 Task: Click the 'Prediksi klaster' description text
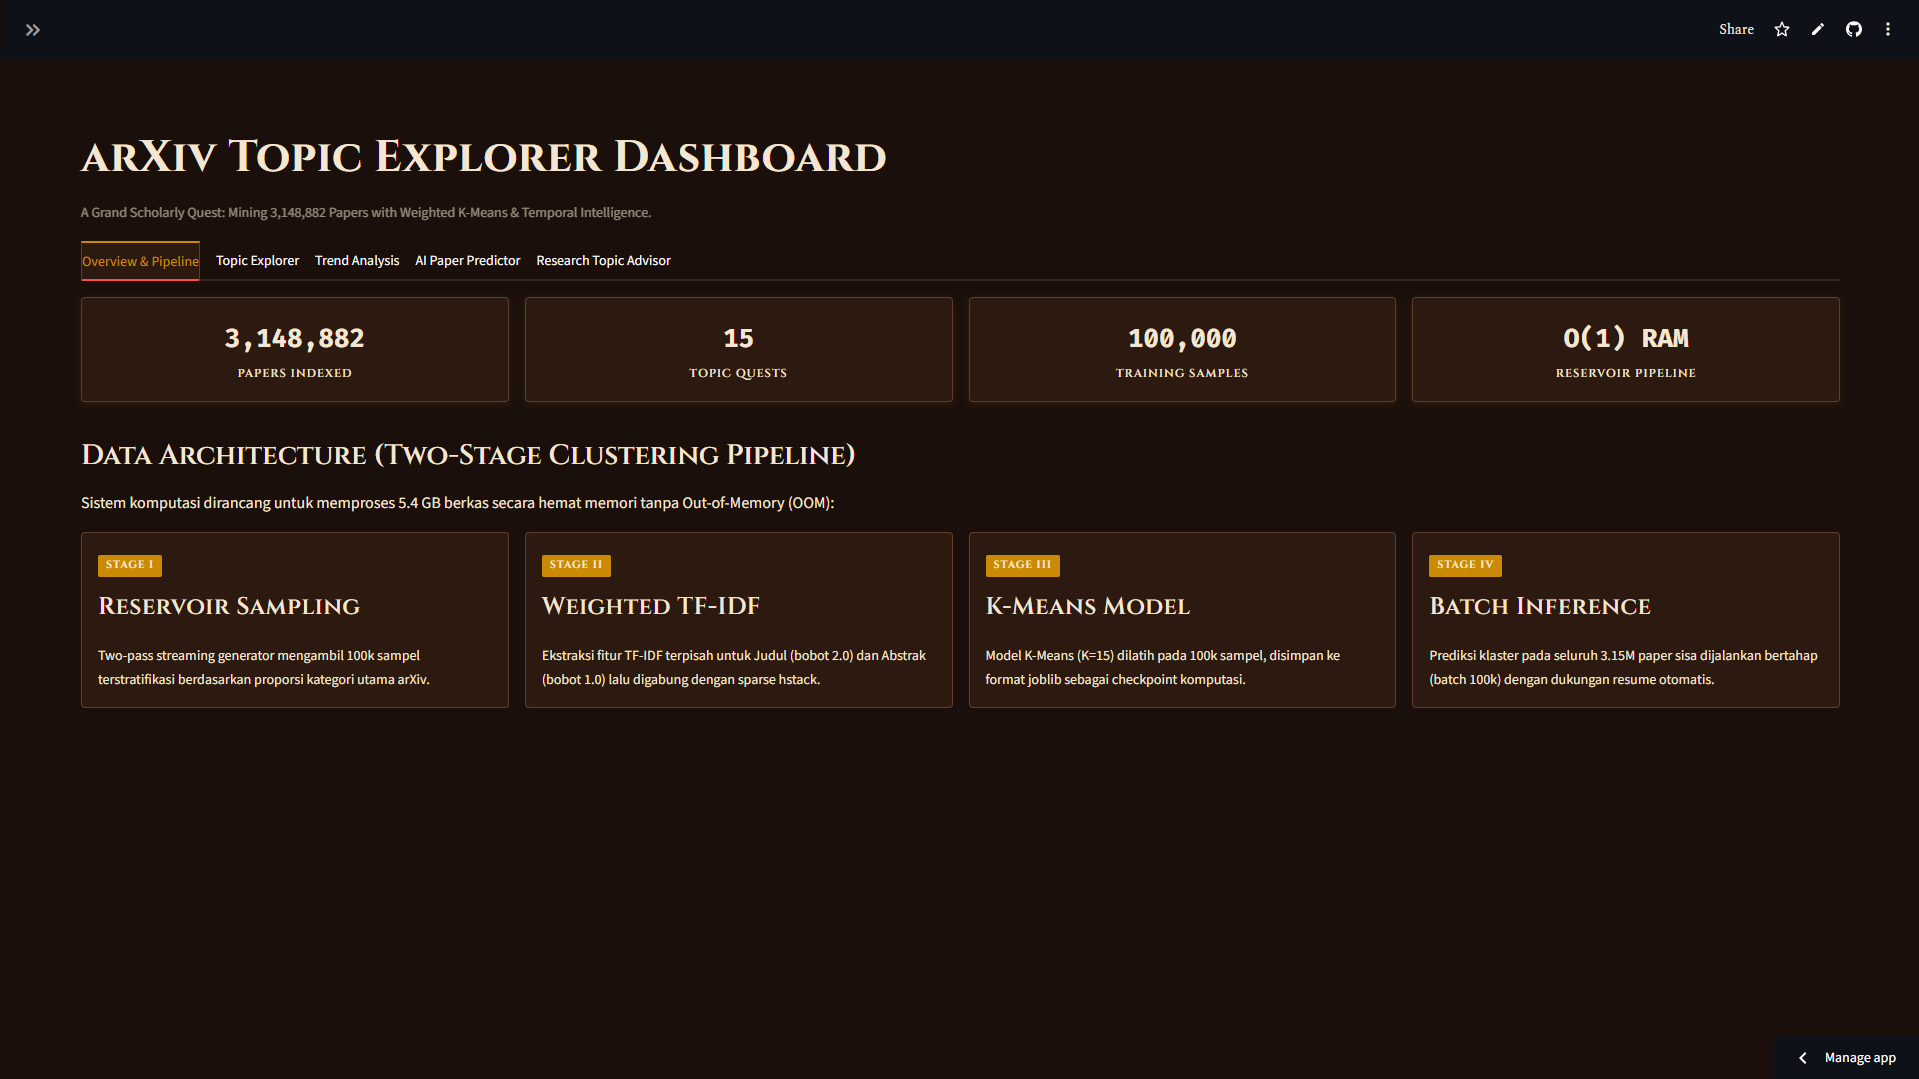click(1623, 668)
